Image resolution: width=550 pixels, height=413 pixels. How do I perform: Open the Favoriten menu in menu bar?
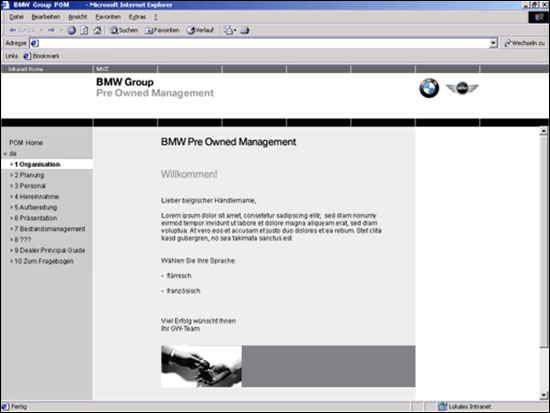click(x=108, y=17)
